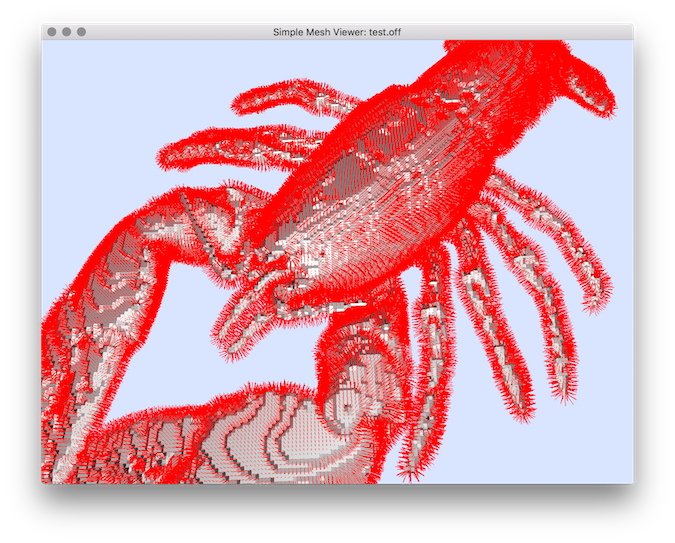Click the leftmost gray close window button
675x543 pixels.
click(52, 32)
